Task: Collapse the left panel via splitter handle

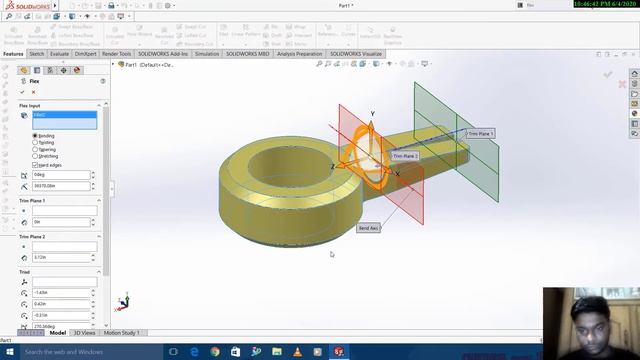Action: 112,189
